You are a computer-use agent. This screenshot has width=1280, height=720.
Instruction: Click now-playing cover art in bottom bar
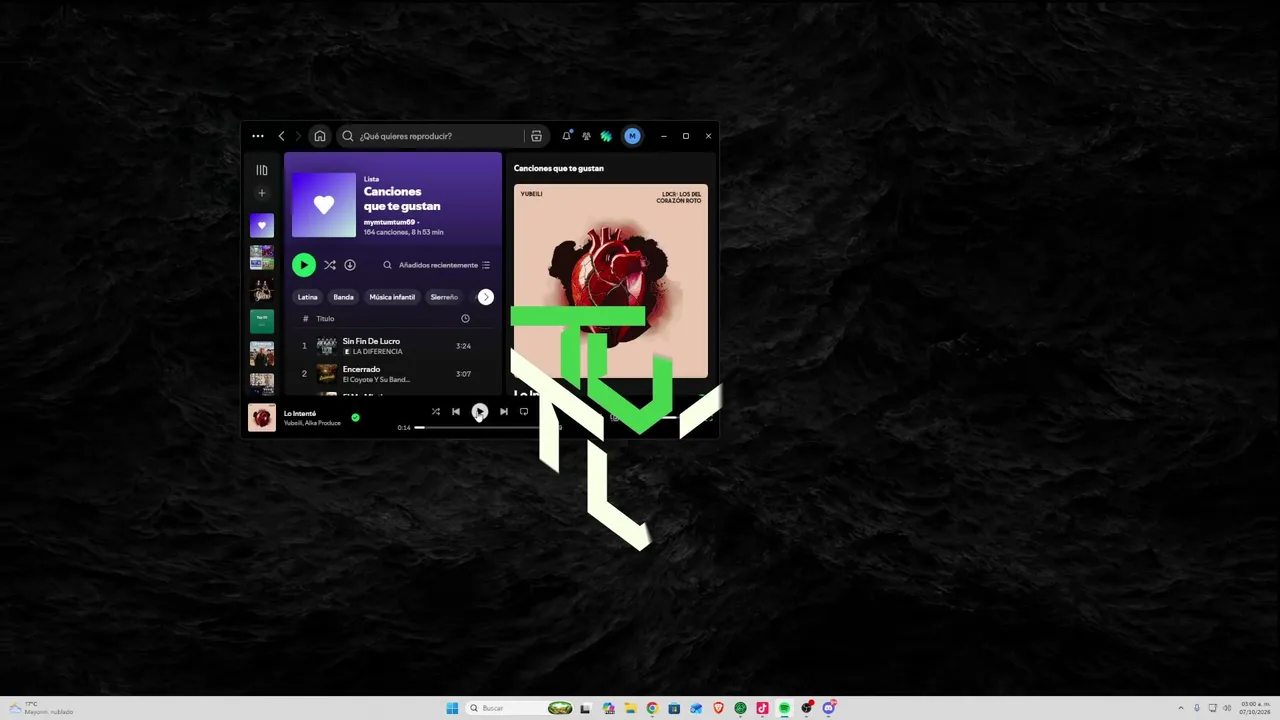click(262, 418)
